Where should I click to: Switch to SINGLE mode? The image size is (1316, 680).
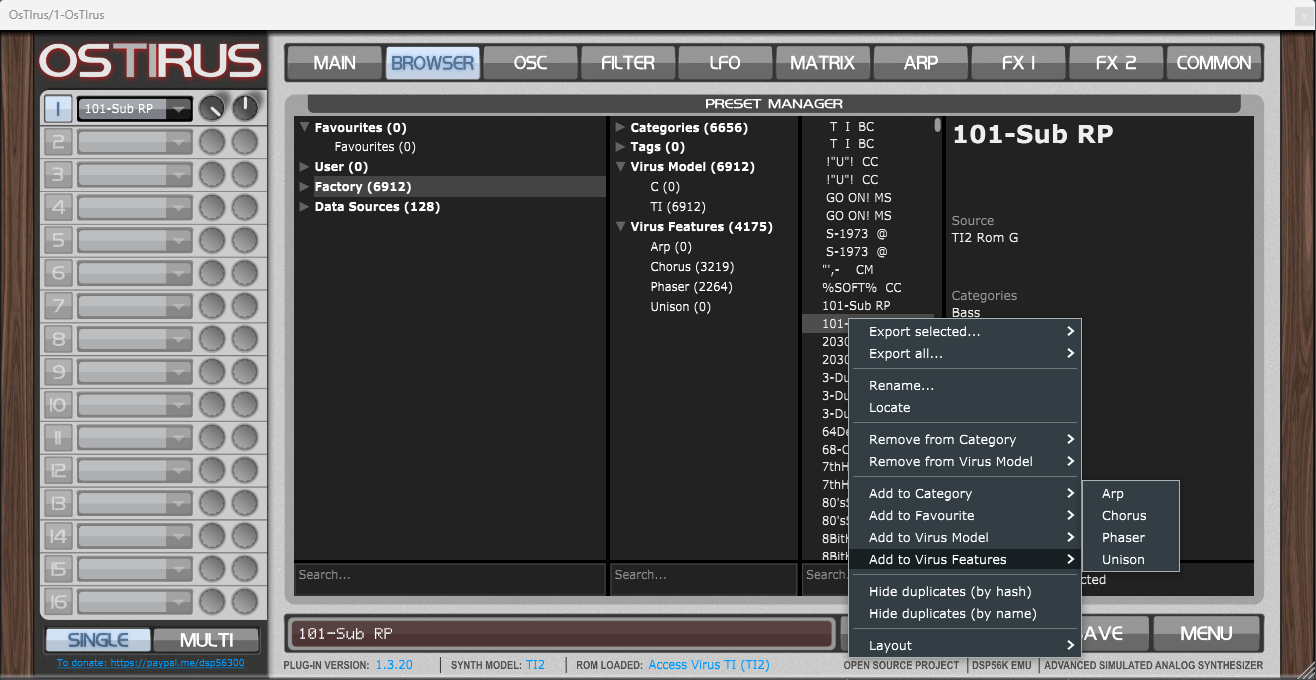(x=98, y=640)
